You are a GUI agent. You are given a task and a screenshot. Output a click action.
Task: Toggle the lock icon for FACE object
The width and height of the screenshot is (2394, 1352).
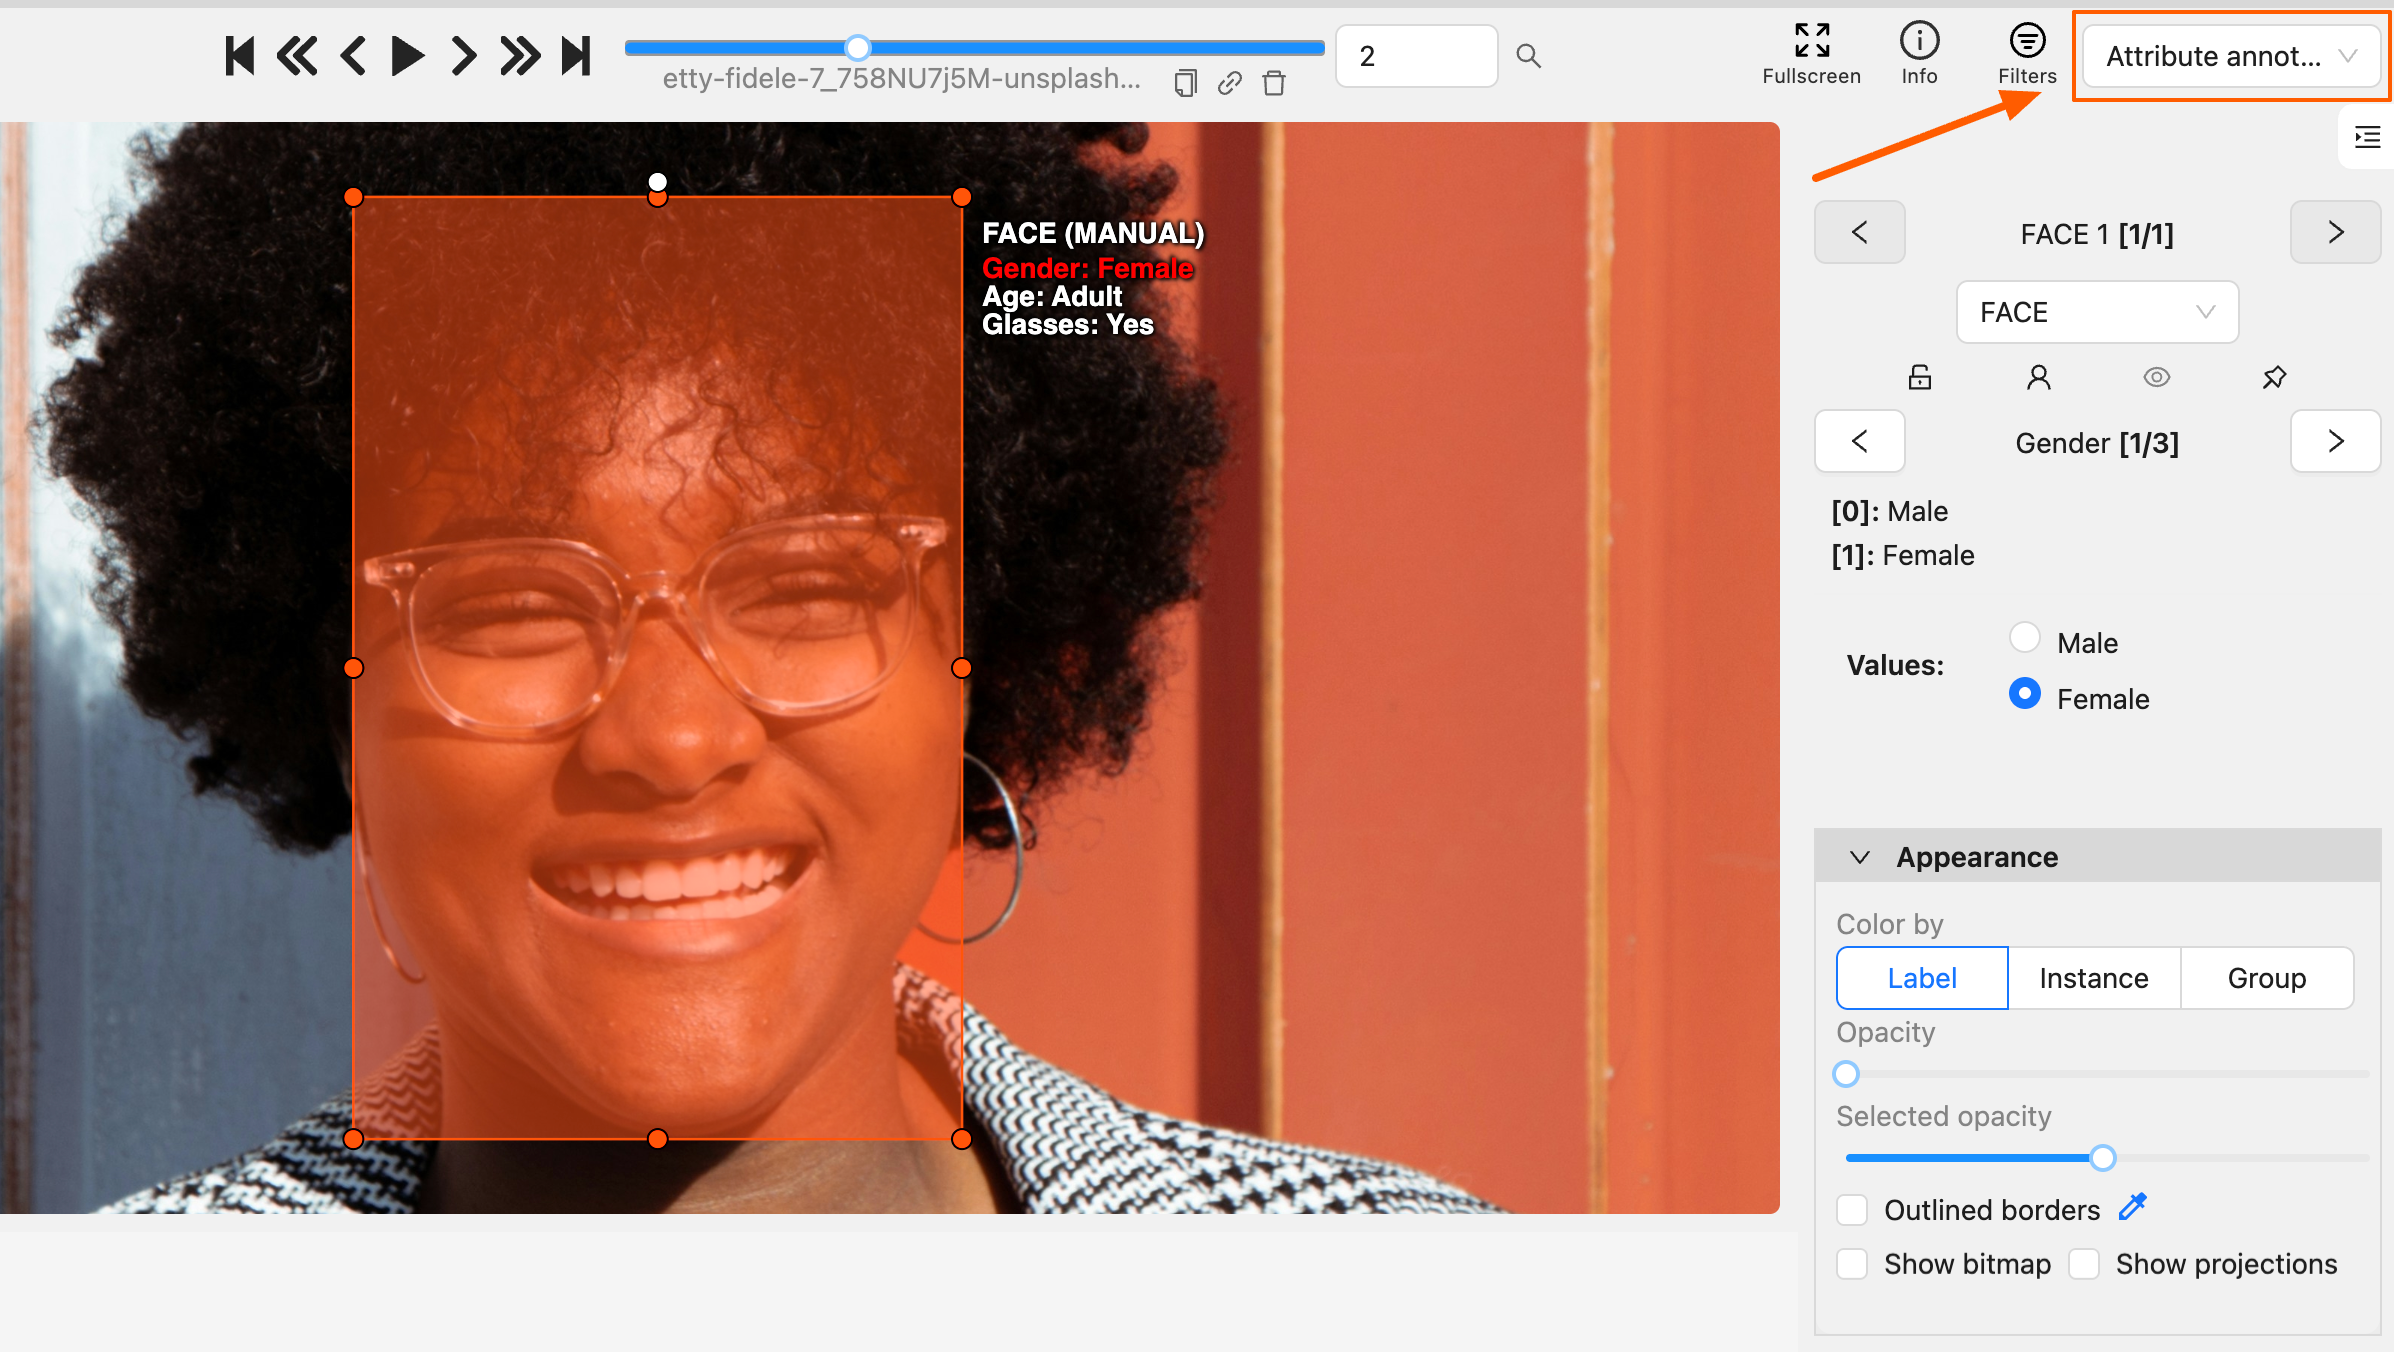[1919, 377]
